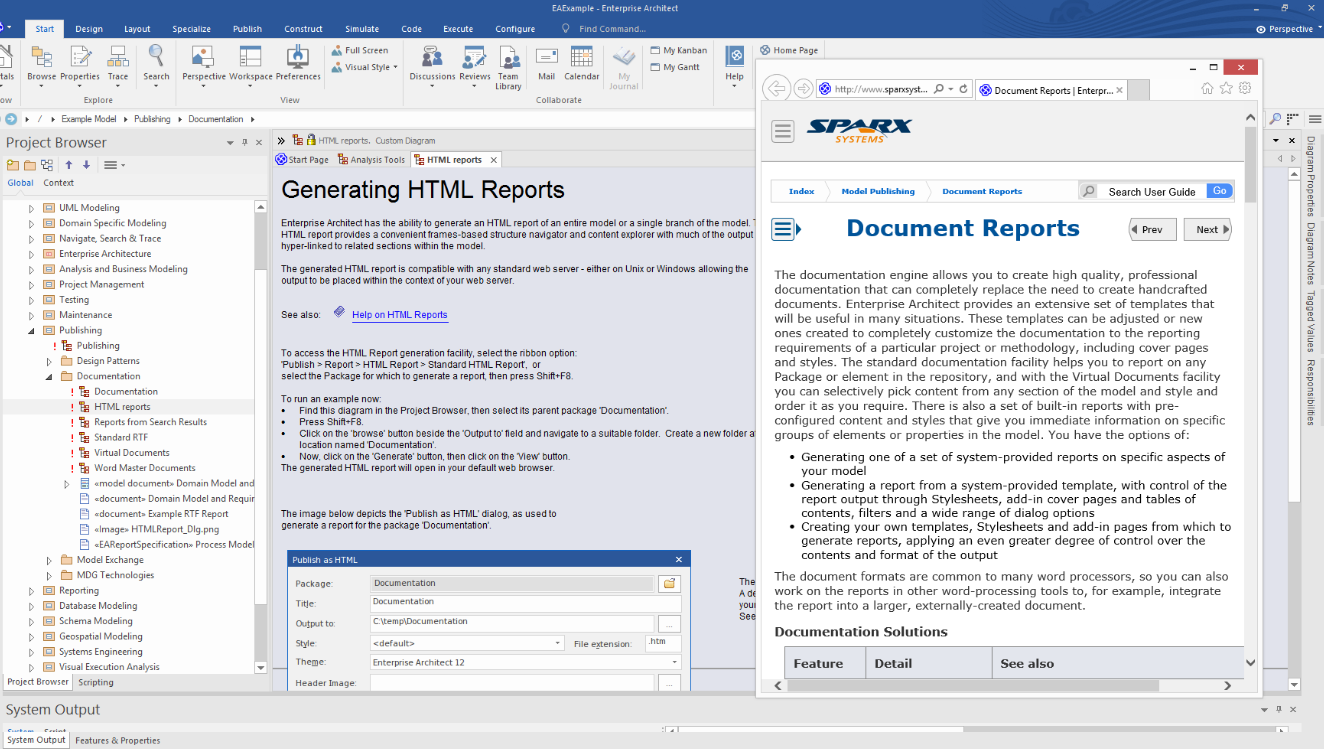Image resolution: width=1324 pixels, height=749 pixels.
Task: Click the Go search button
Action: tap(1219, 191)
